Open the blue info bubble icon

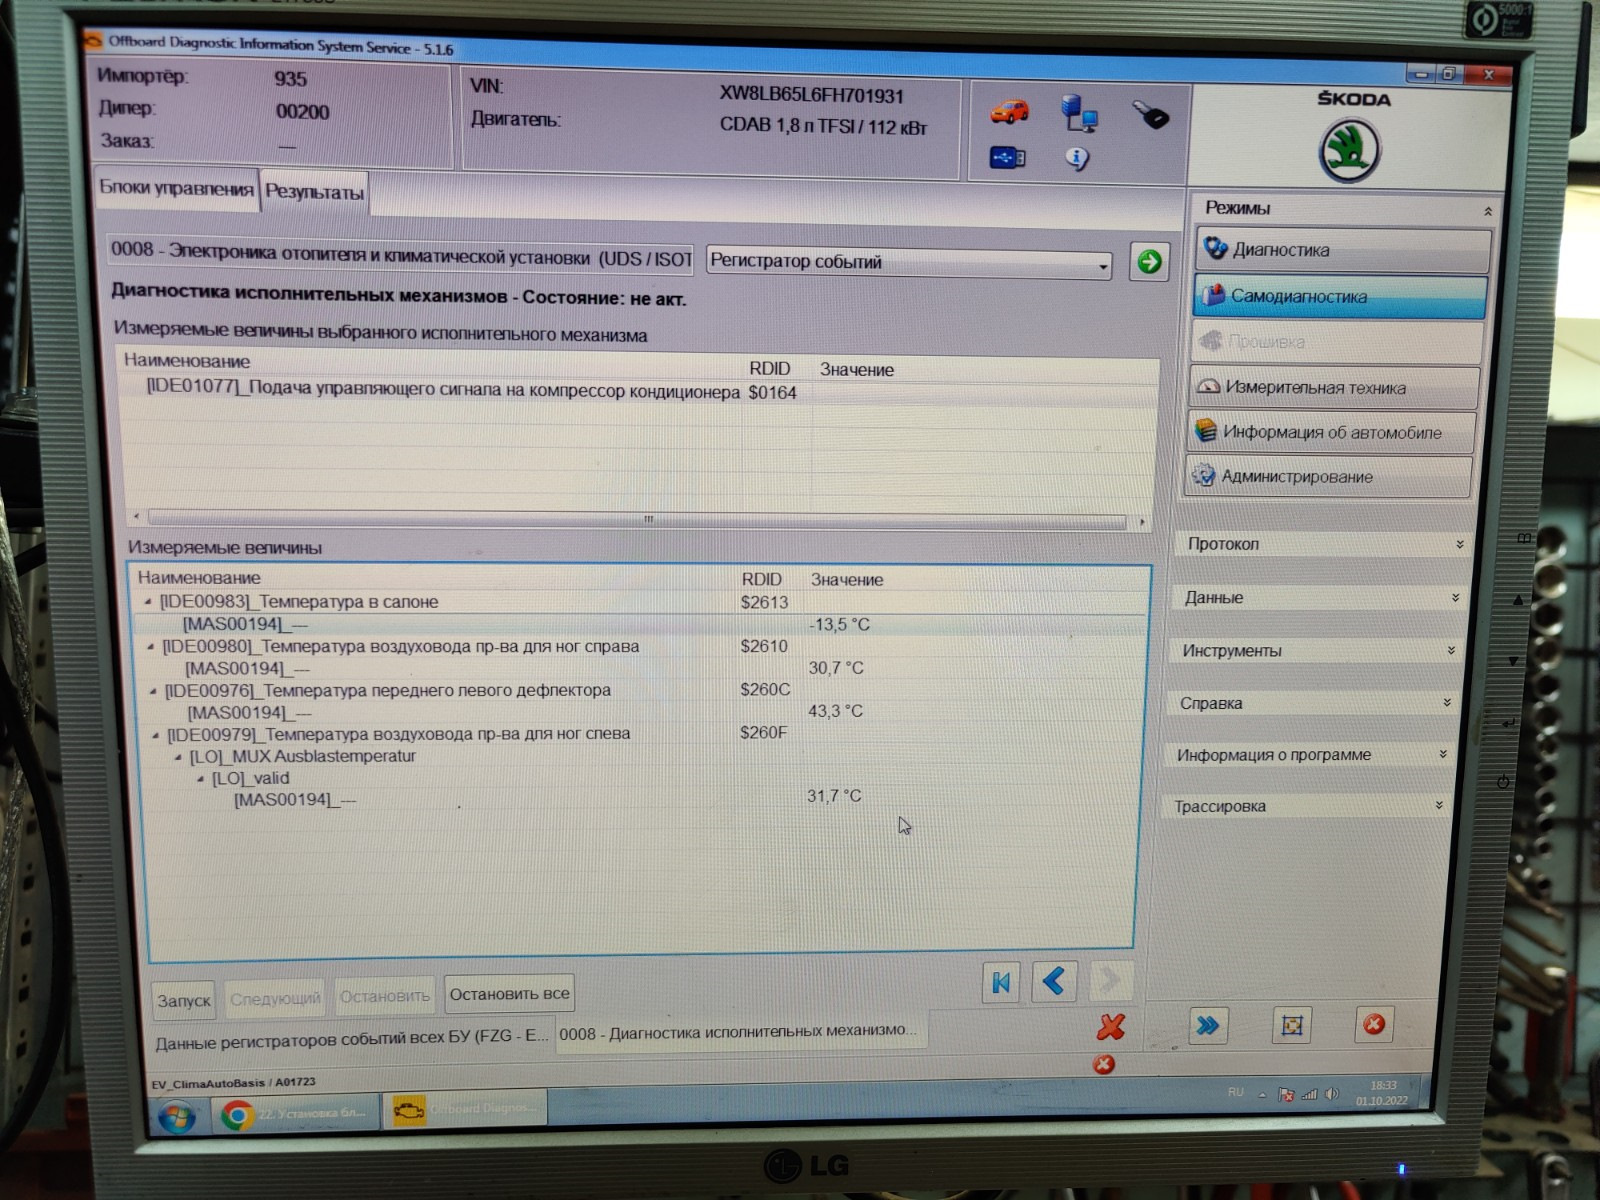[1076, 158]
